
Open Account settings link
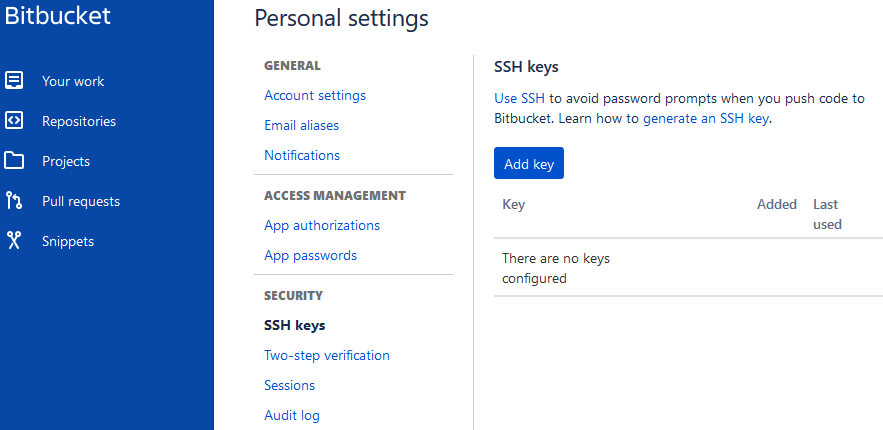pyautogui.click(x=315, y=95)
